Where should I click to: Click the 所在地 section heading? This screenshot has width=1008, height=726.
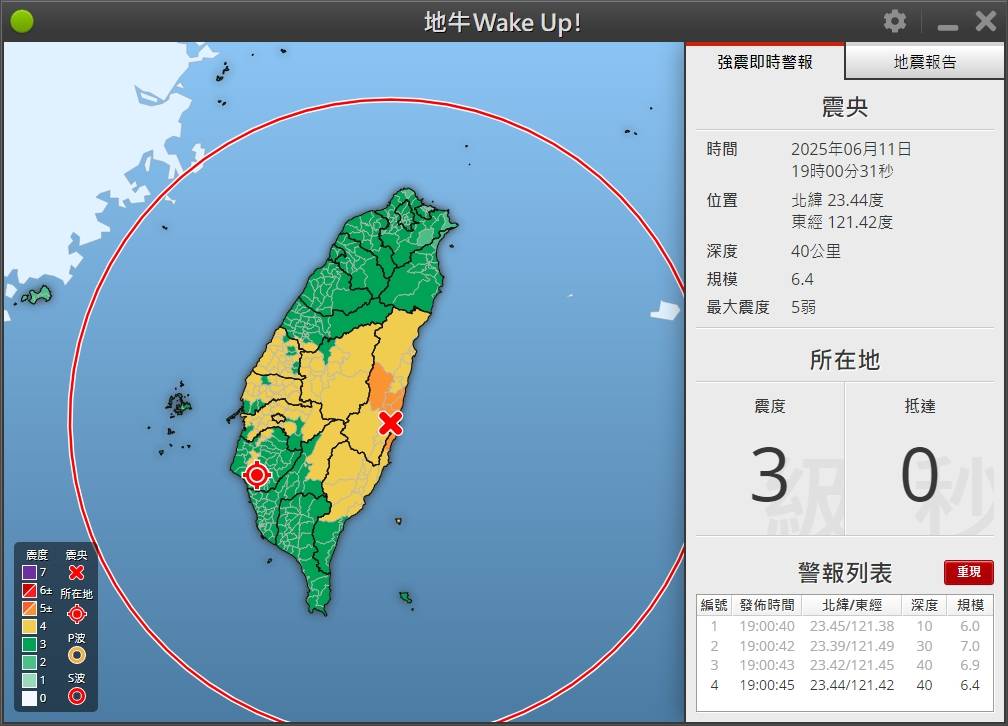pos(845,359)
